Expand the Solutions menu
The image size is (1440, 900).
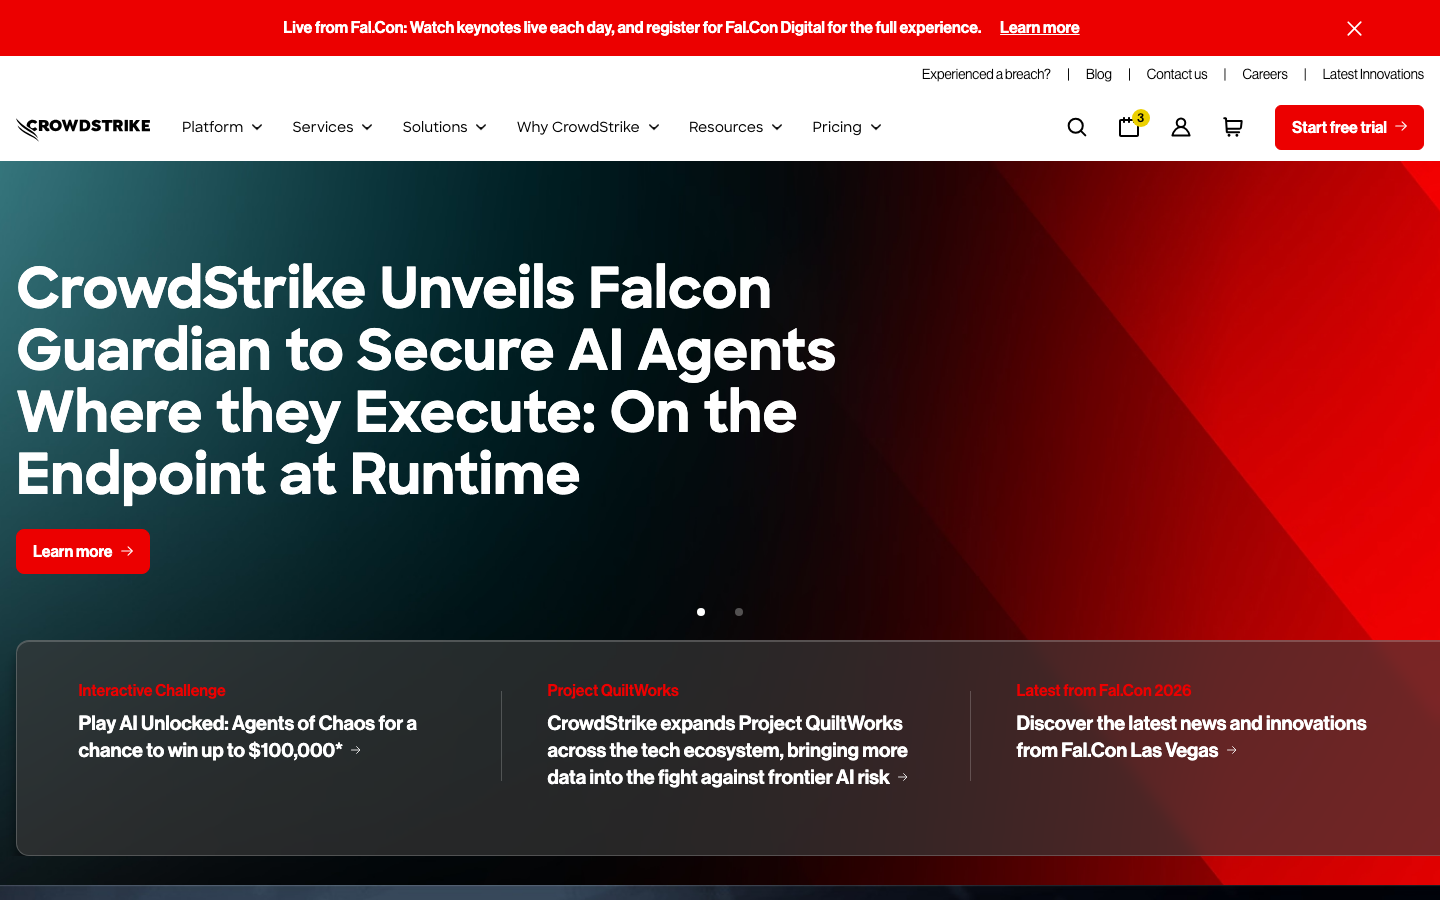click(444, 127)
